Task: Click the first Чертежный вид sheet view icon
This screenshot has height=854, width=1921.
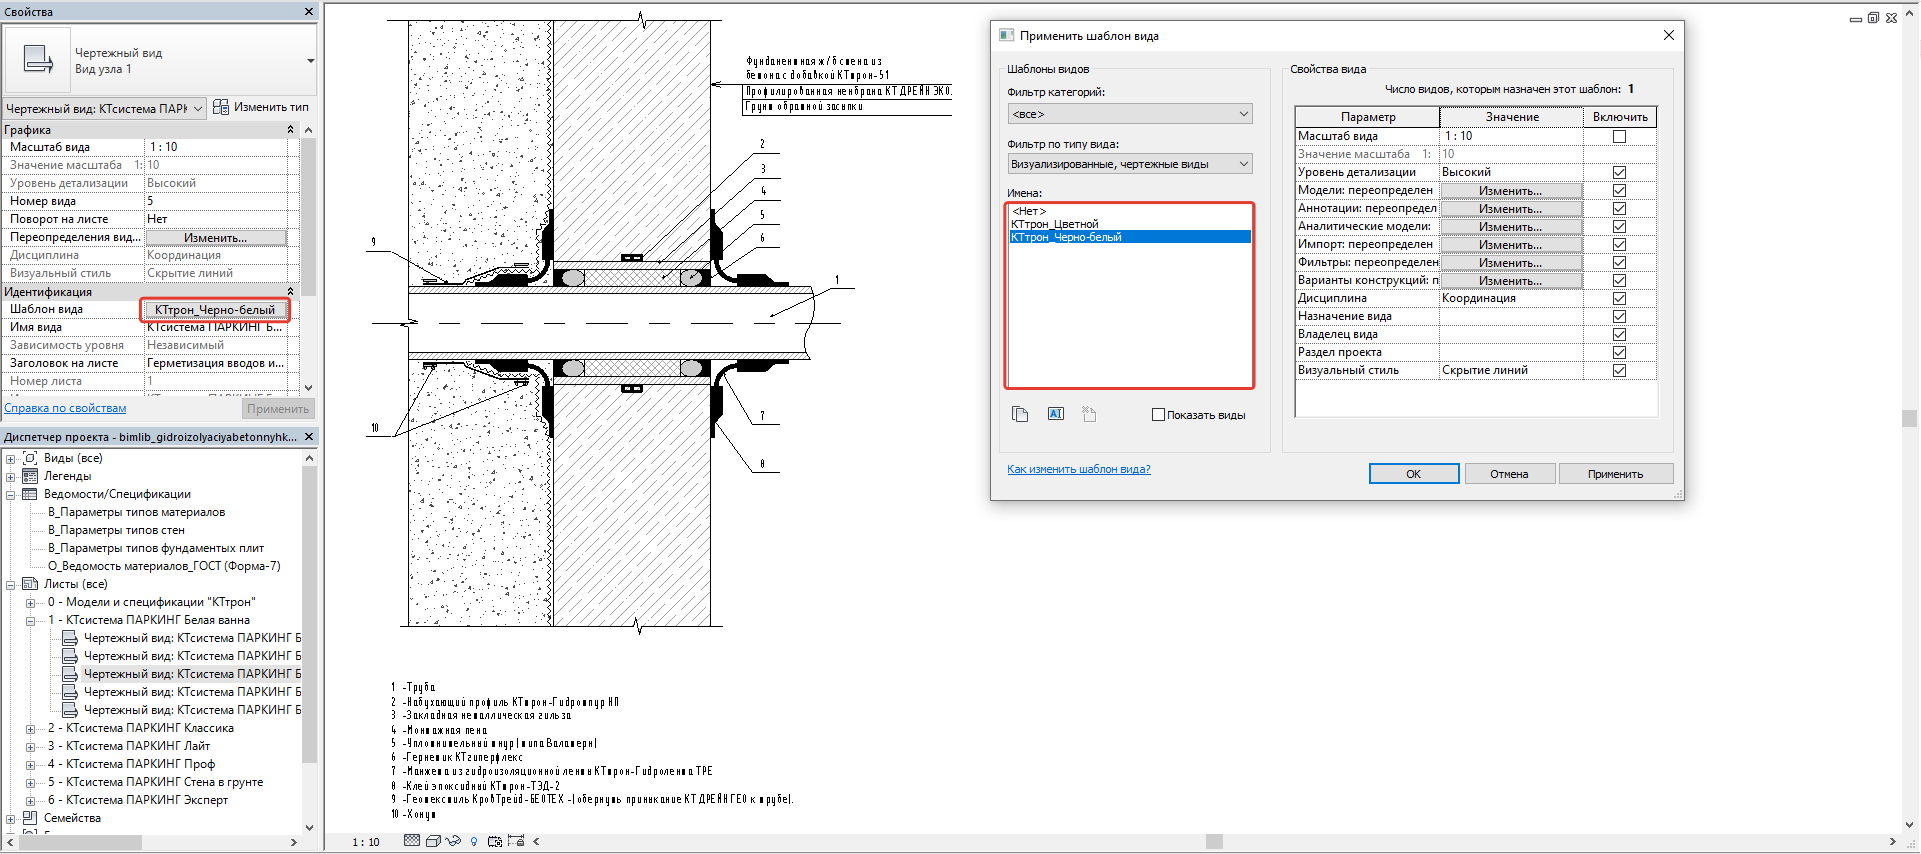Action: [x=70, y=638]
